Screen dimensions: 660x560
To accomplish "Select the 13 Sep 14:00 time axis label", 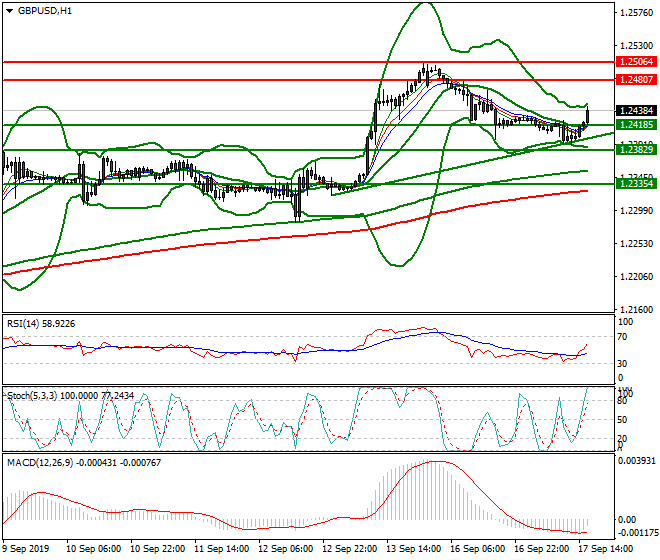I will [414, 549].
